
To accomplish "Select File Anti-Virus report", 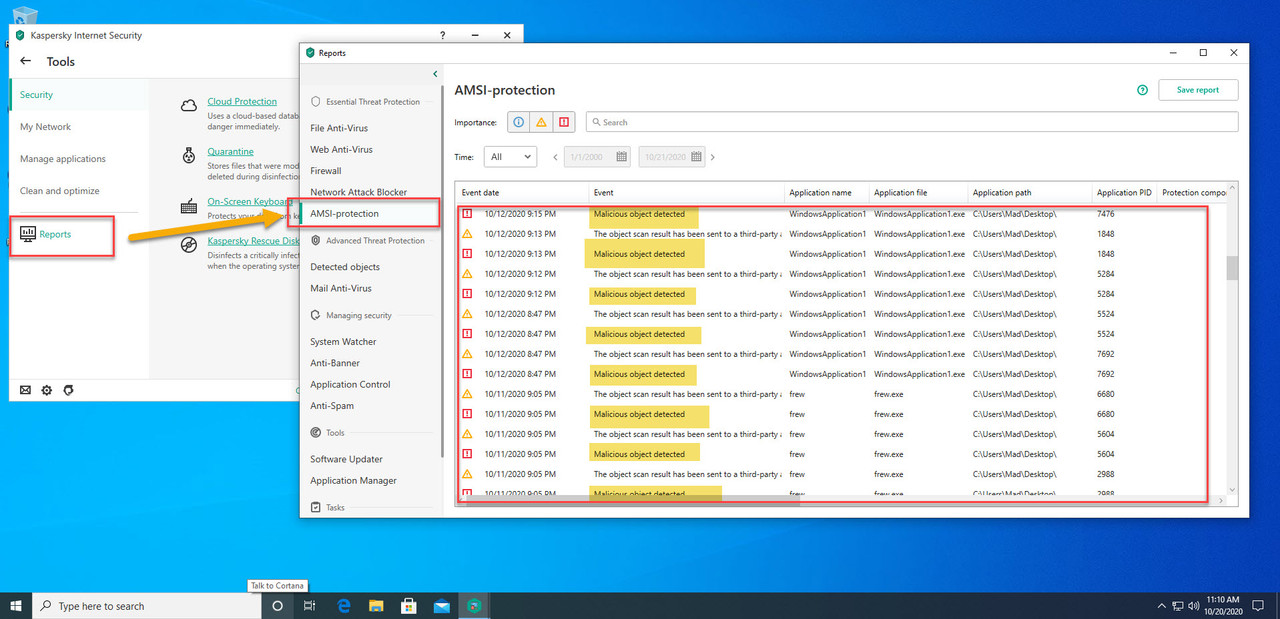I will 339,128.
